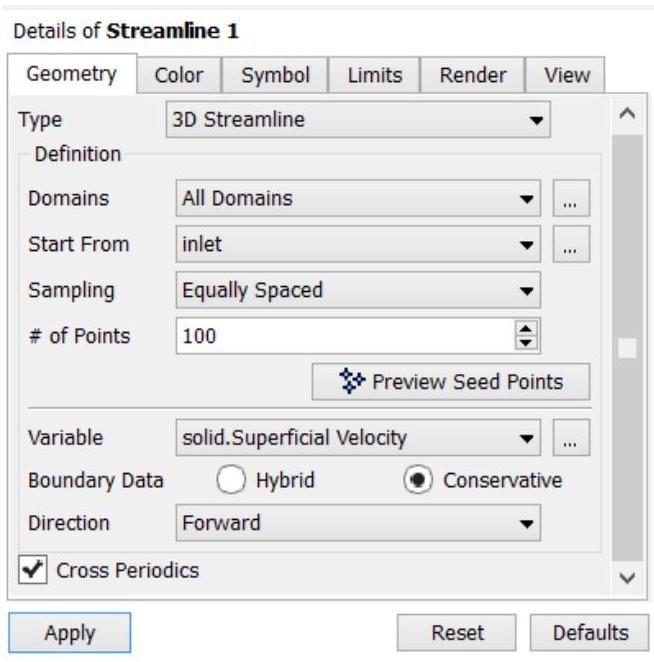Click the scrollbar down arrow
Image resolution: width=654 pixels, height=662 pixels.
[x=627, y=578]
